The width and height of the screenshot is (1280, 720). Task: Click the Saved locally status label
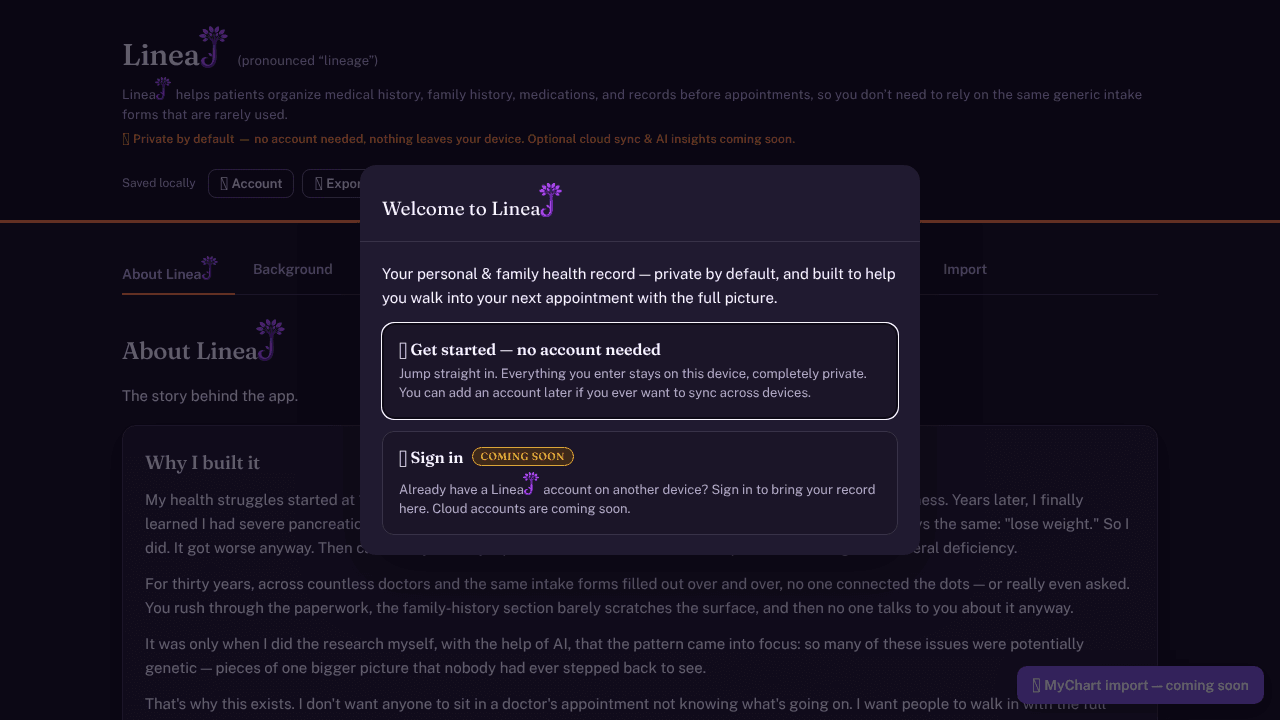(159, 183)
